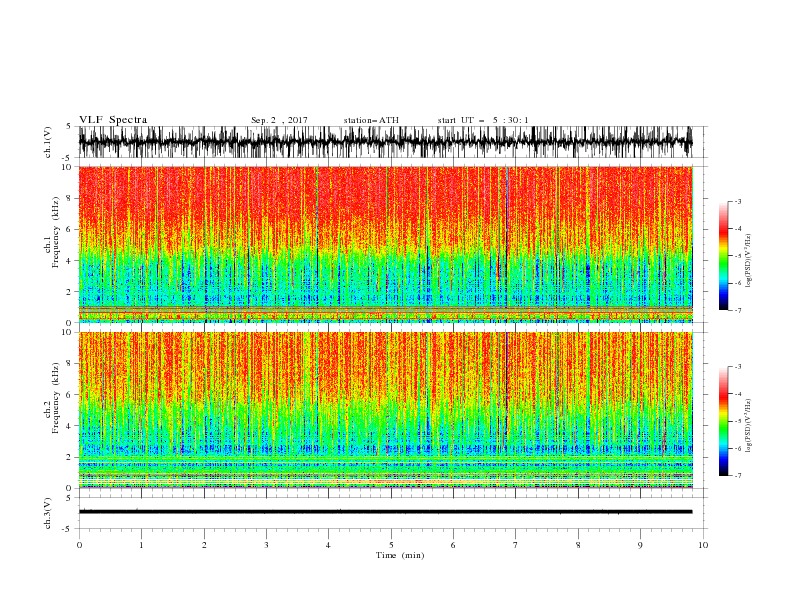The width and height of the screenshot is (792, 612).
Task: Click the ch.2 PSD color scale bar
Action: pos(724,421)
